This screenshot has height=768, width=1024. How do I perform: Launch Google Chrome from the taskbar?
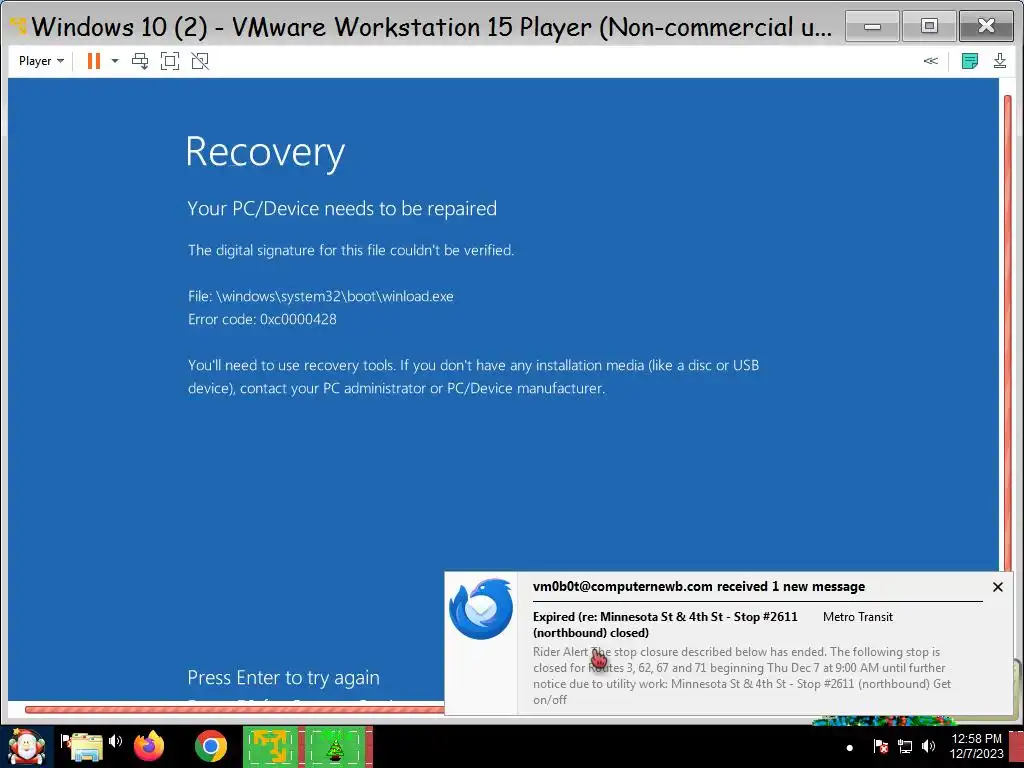coord(210,746)
